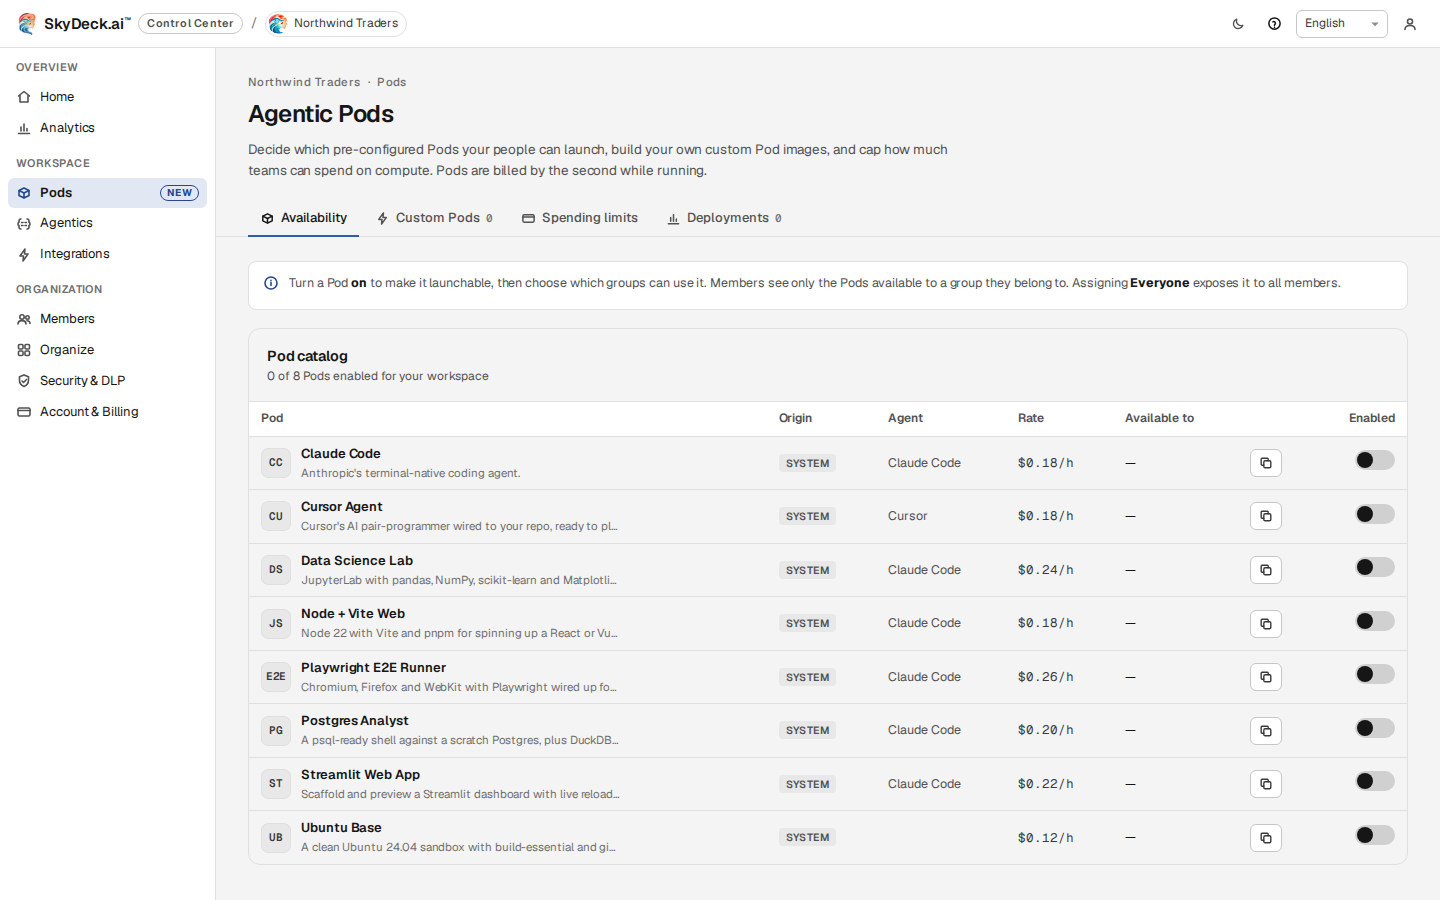Open Northwind Traders workspace switcher
Image resolution: width=1440 pixels, height=900 pixels.
(x=336, y=23)
